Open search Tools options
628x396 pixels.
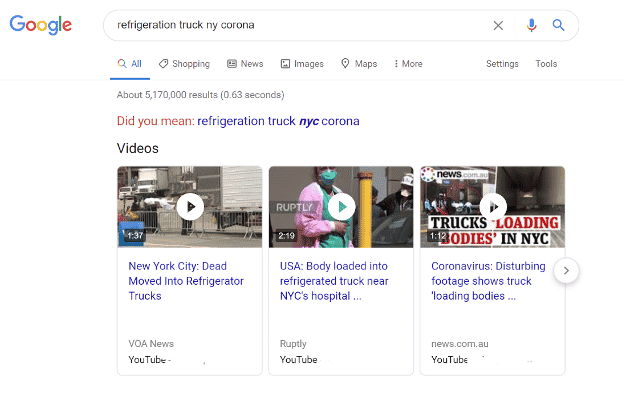click(546, 64)
